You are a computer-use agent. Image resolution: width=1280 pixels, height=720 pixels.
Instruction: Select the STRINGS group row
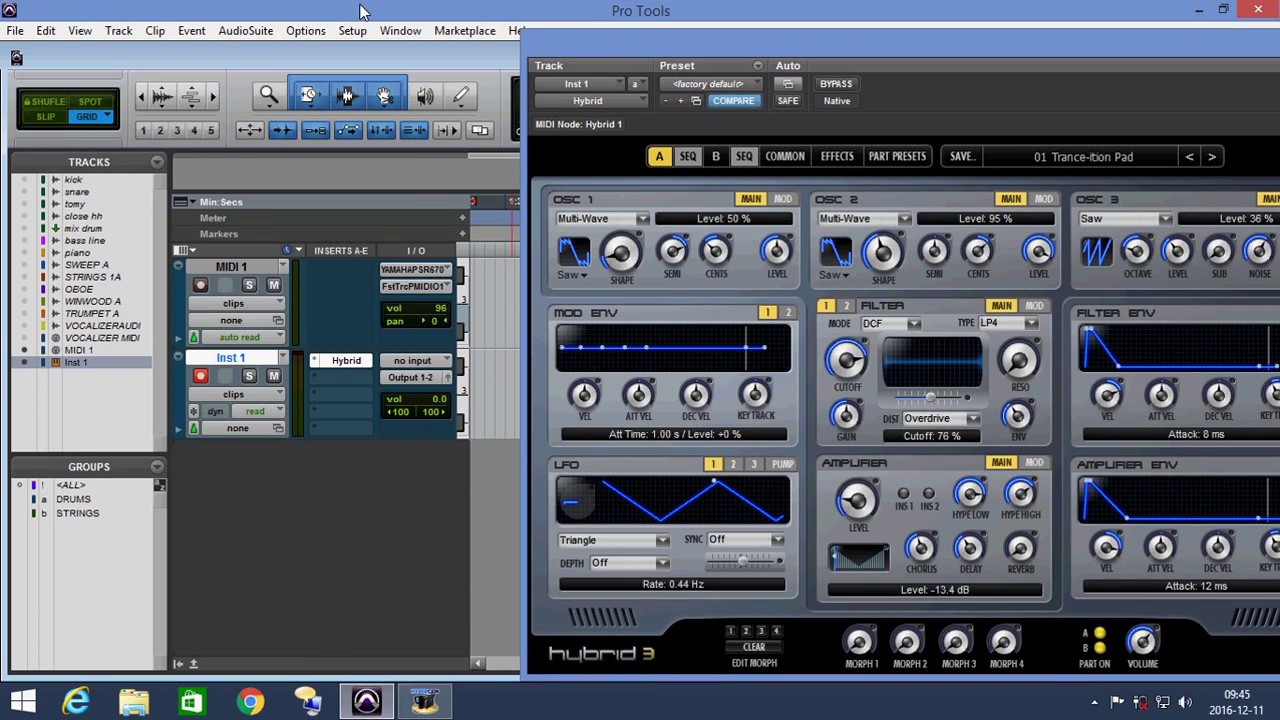click(x=77, y=513)
